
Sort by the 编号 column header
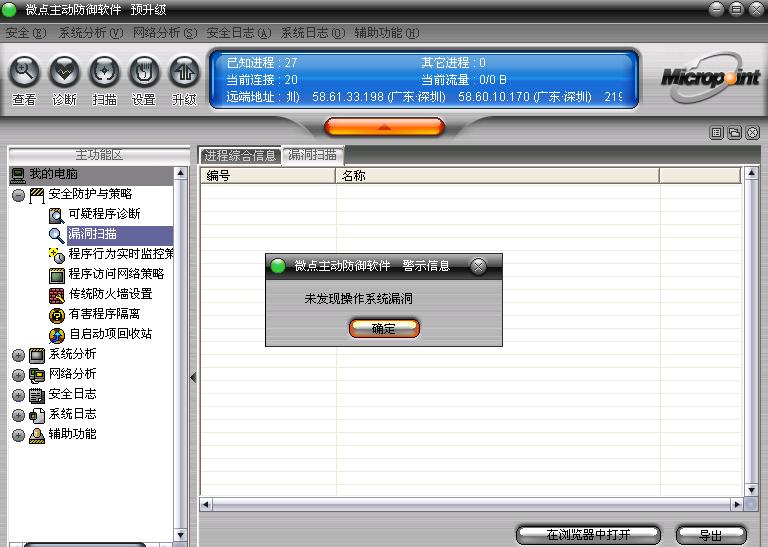268,176
